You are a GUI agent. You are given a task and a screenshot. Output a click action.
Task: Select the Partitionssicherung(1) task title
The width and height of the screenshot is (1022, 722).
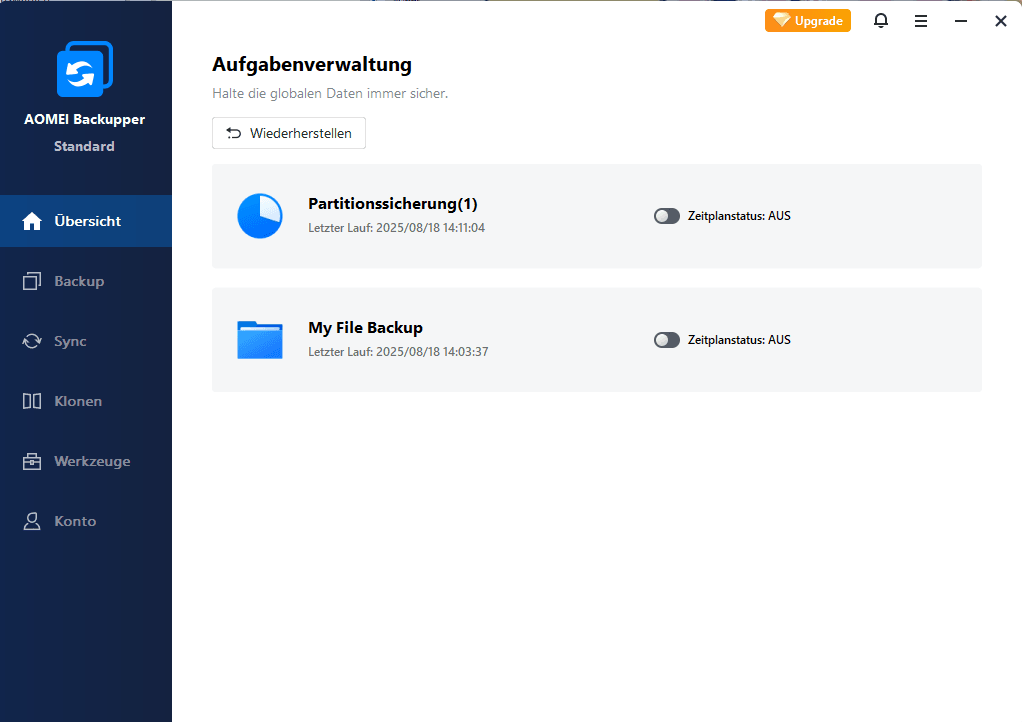[x=393, y=203]
